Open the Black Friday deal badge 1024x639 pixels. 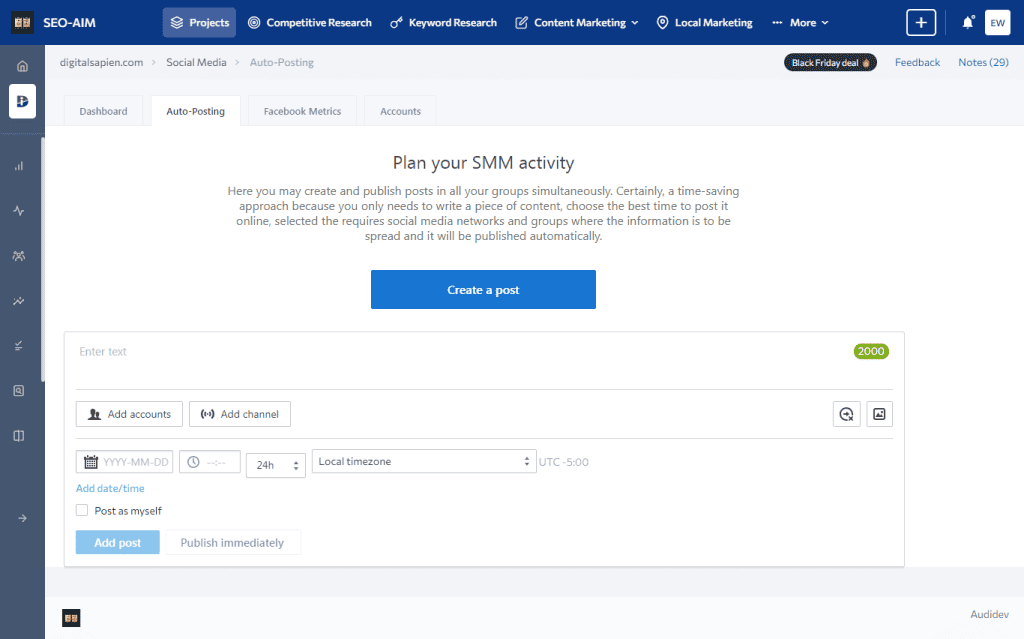tap(830, 62)
